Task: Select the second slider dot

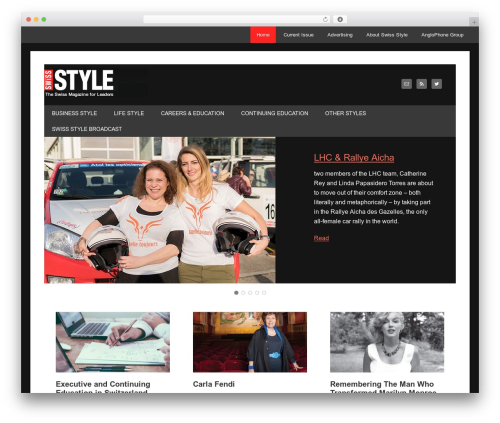Action: 243,293
